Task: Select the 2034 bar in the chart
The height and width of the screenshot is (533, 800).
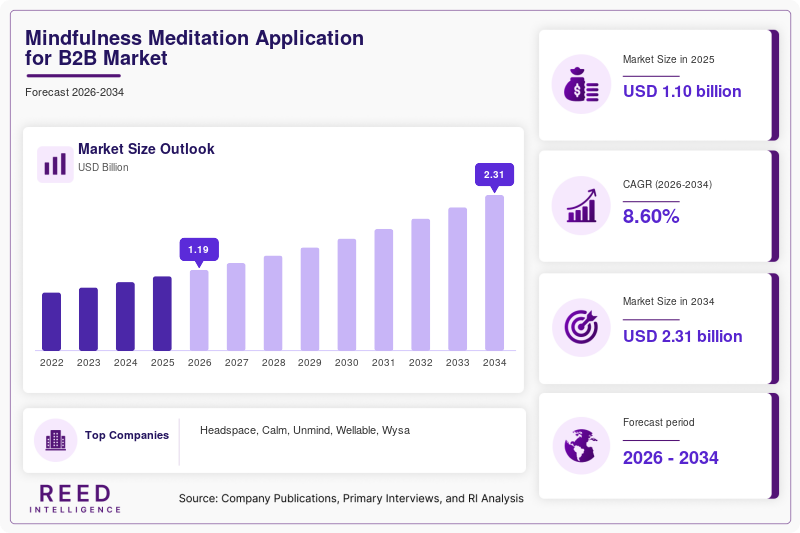Action: (494, 273)
